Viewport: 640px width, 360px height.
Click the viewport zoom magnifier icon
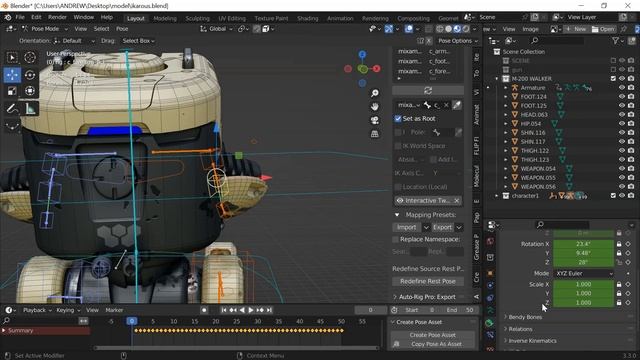point(374,93)
